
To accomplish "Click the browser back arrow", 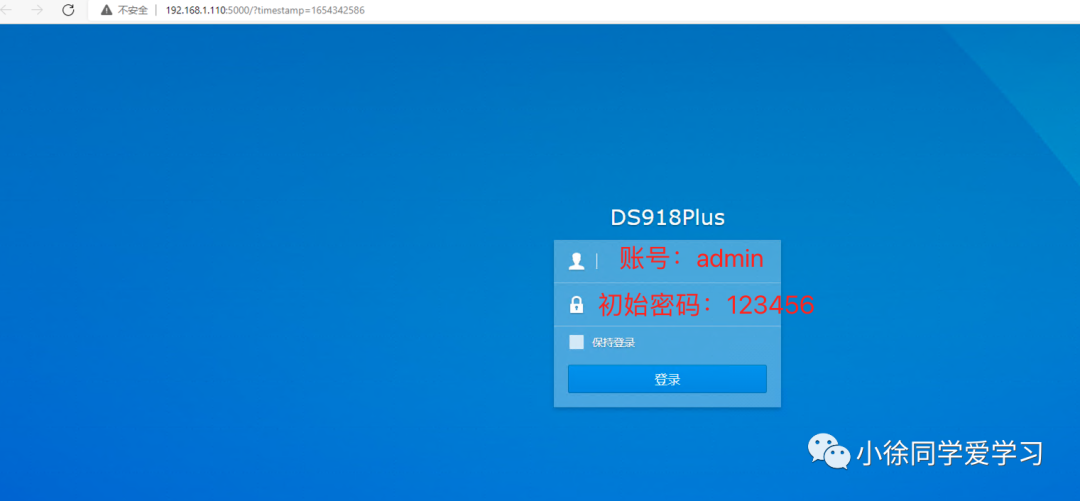I will 8,10.
